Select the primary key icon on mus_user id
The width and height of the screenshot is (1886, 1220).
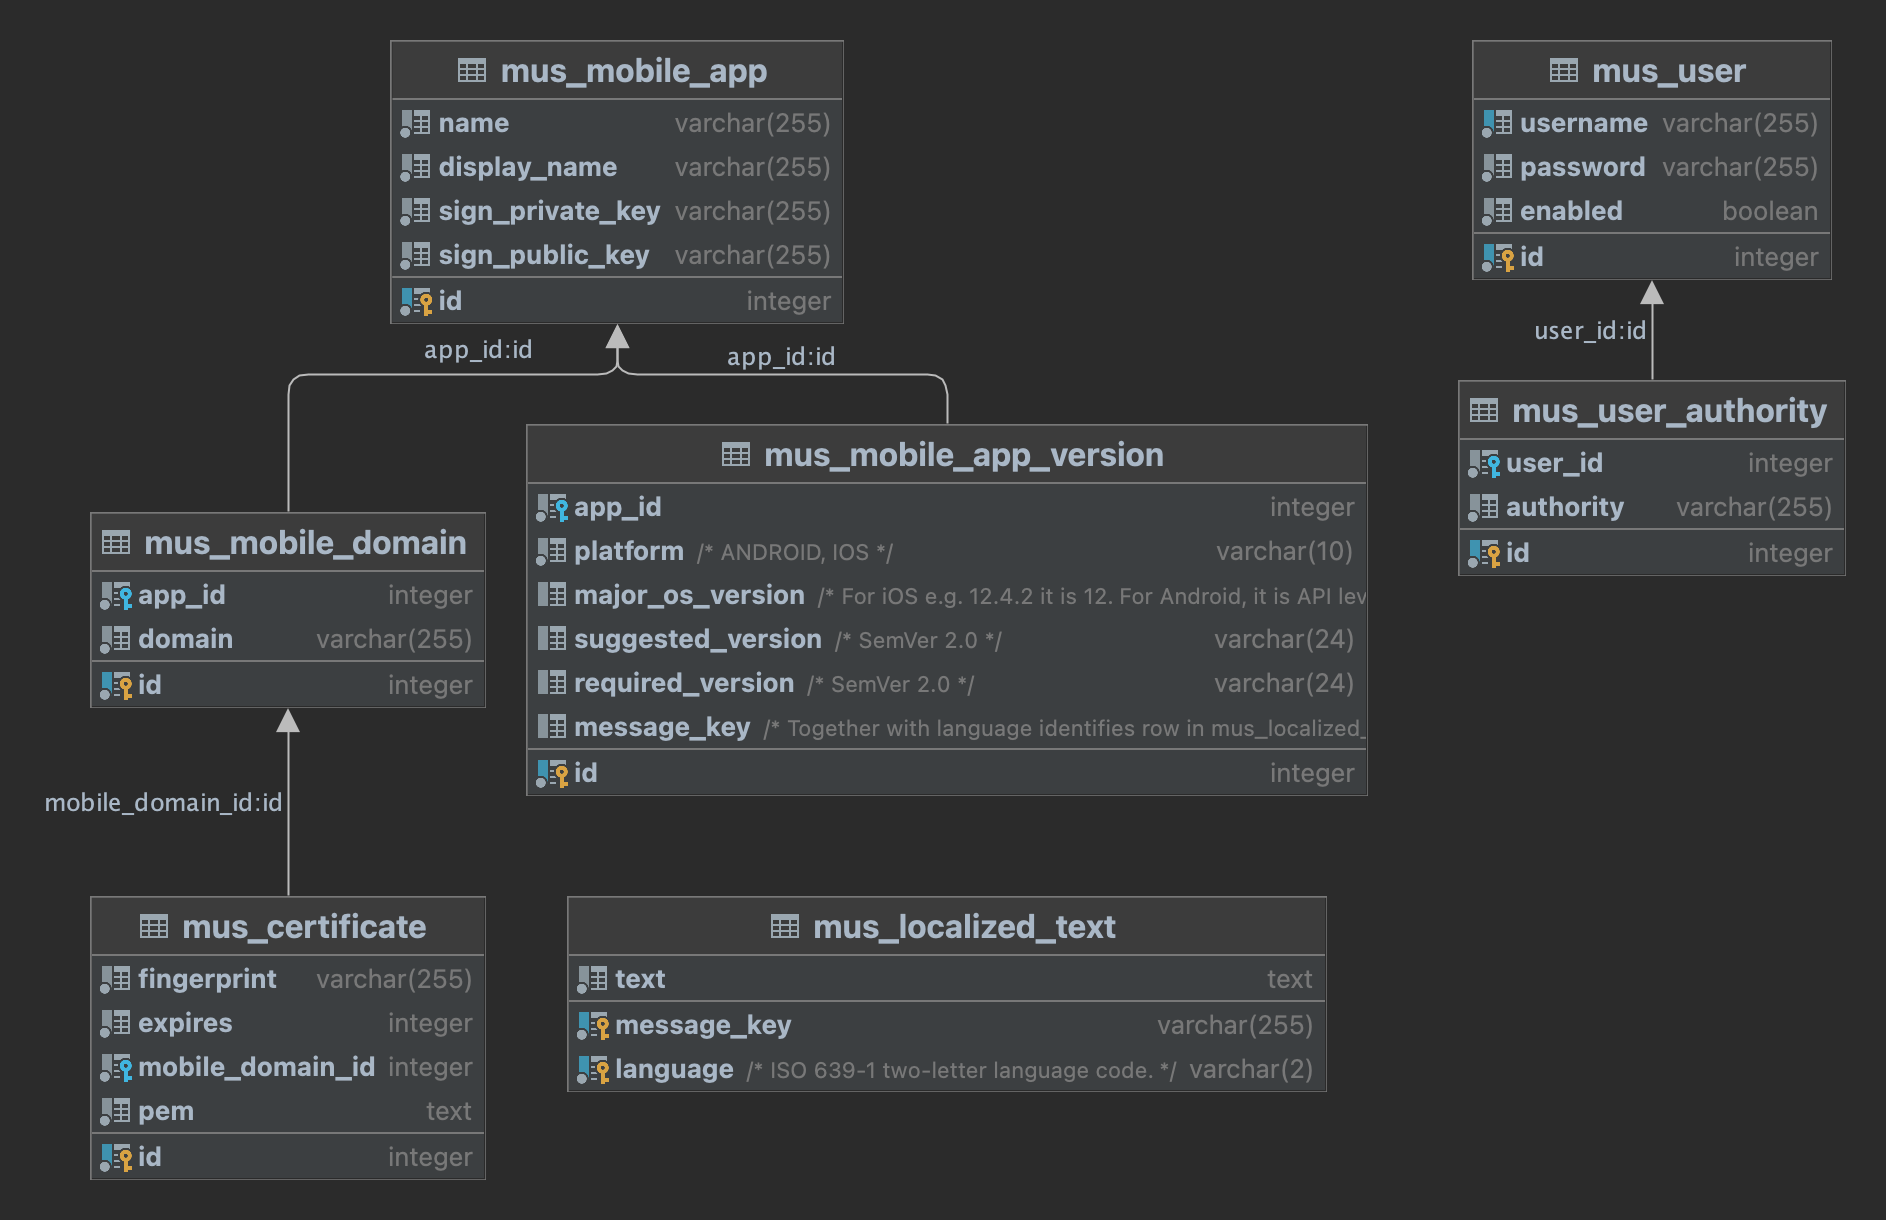click(x=1499, y=257)
